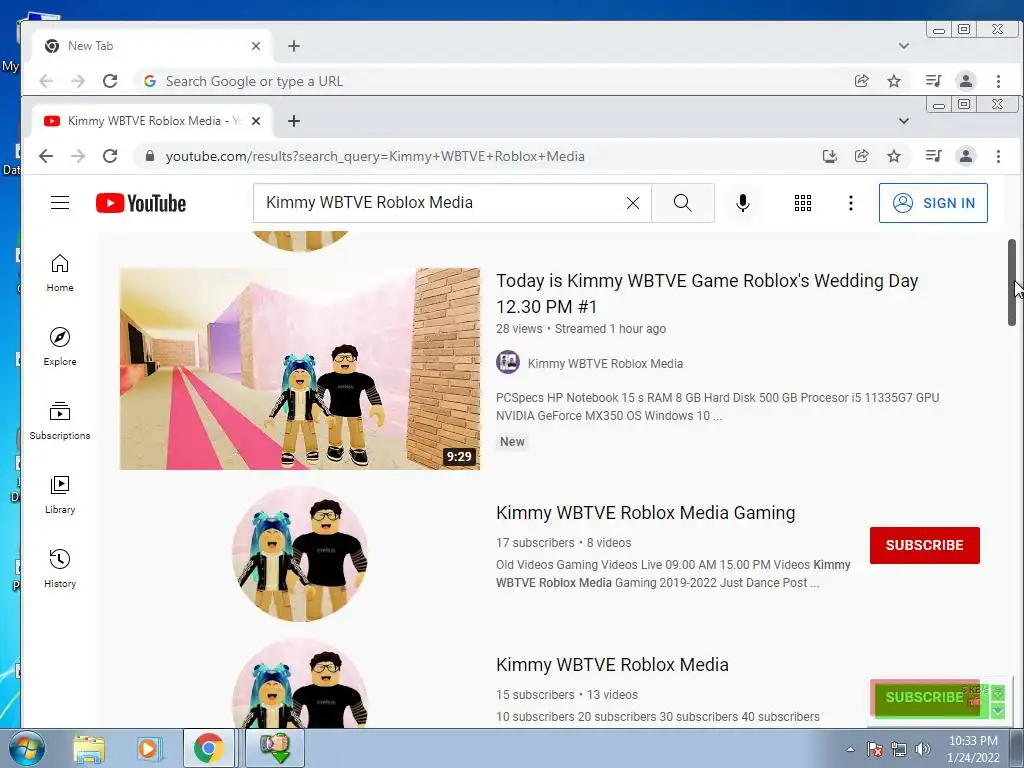This screenshot has height=768, width=1024.
Task: Click the wedding day video thumbnail
Action: coord(300,368)
